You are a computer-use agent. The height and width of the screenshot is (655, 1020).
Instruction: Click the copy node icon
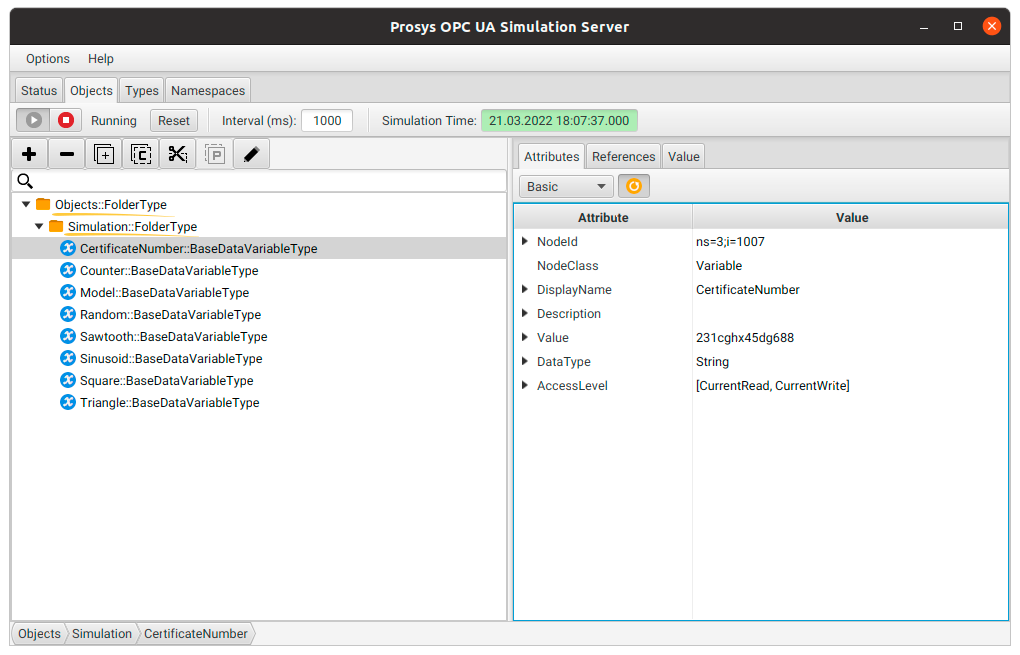coord(141,154)
